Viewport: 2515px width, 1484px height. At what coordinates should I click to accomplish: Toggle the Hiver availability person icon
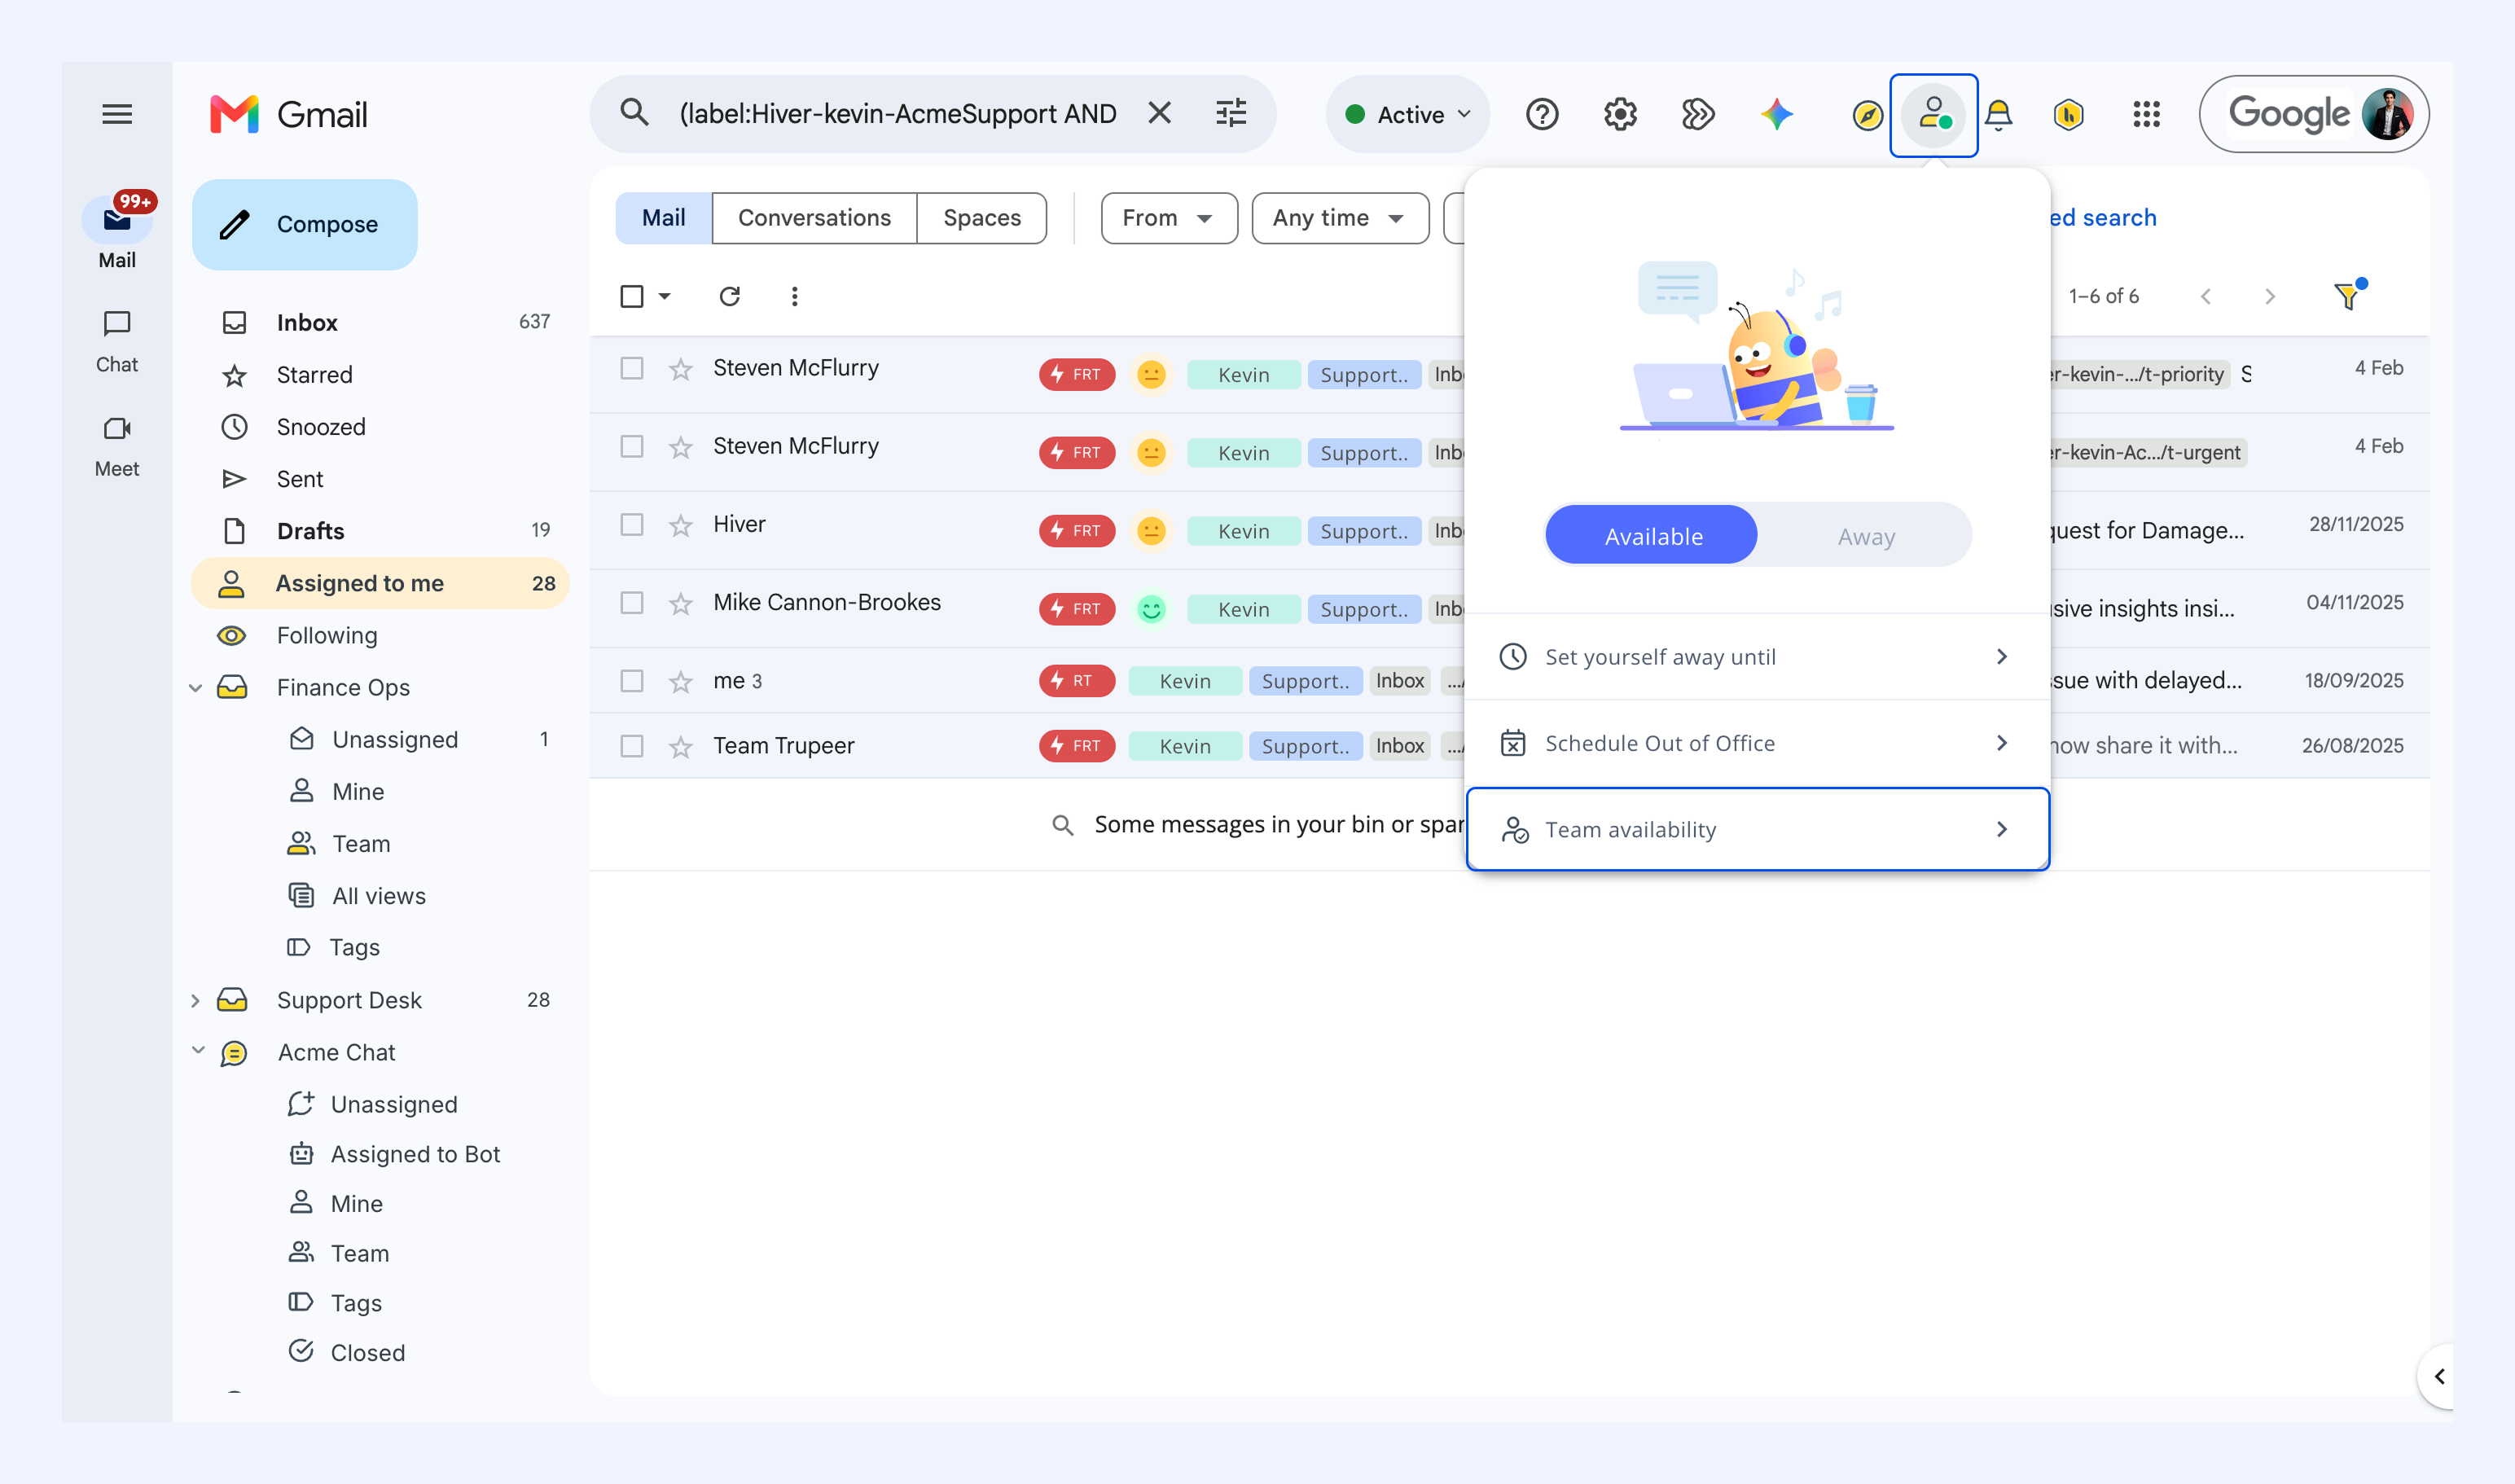[x=1933, y=115]
